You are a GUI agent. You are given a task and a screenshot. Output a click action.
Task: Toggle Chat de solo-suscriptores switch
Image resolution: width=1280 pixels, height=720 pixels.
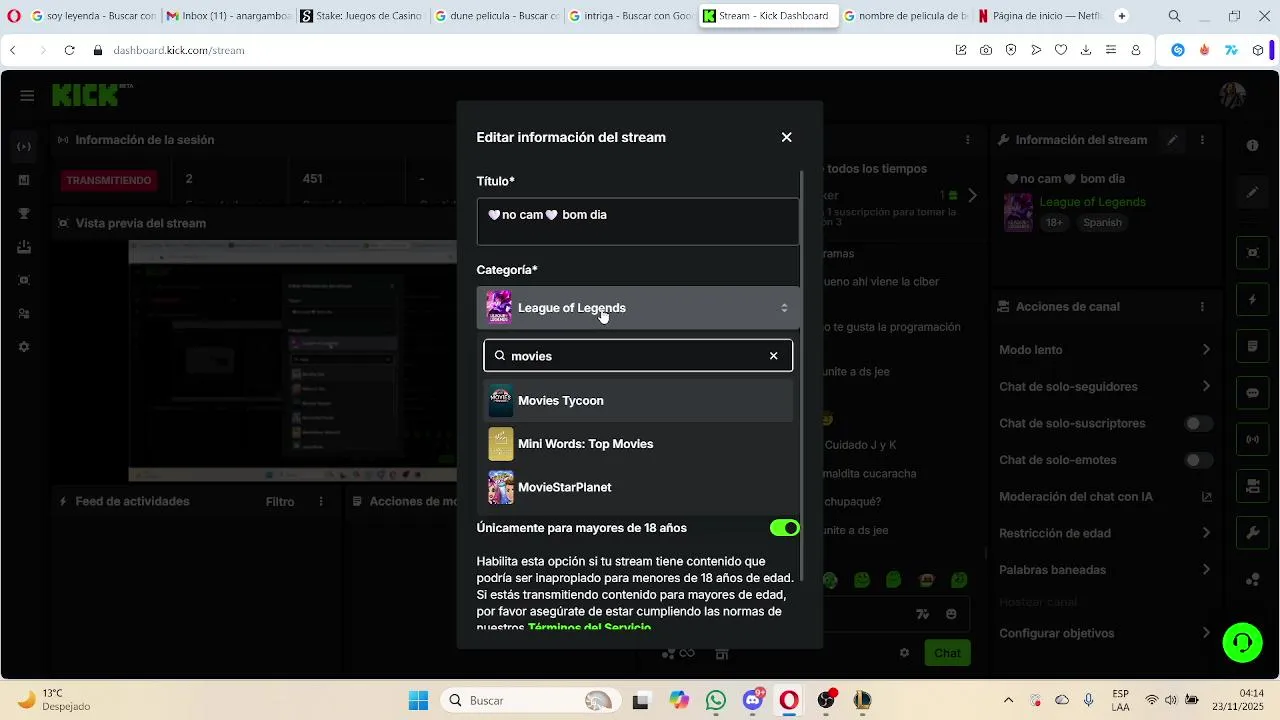[1198, 424]
